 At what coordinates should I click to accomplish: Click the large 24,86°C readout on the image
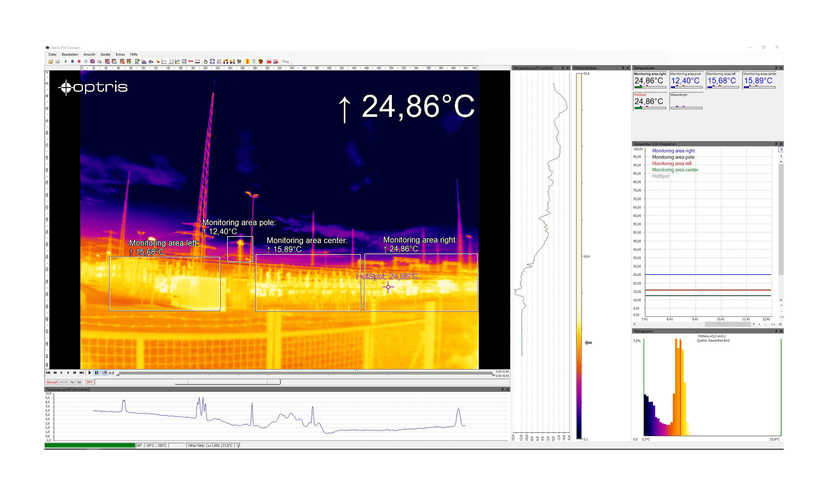click(x=407, y=107)
